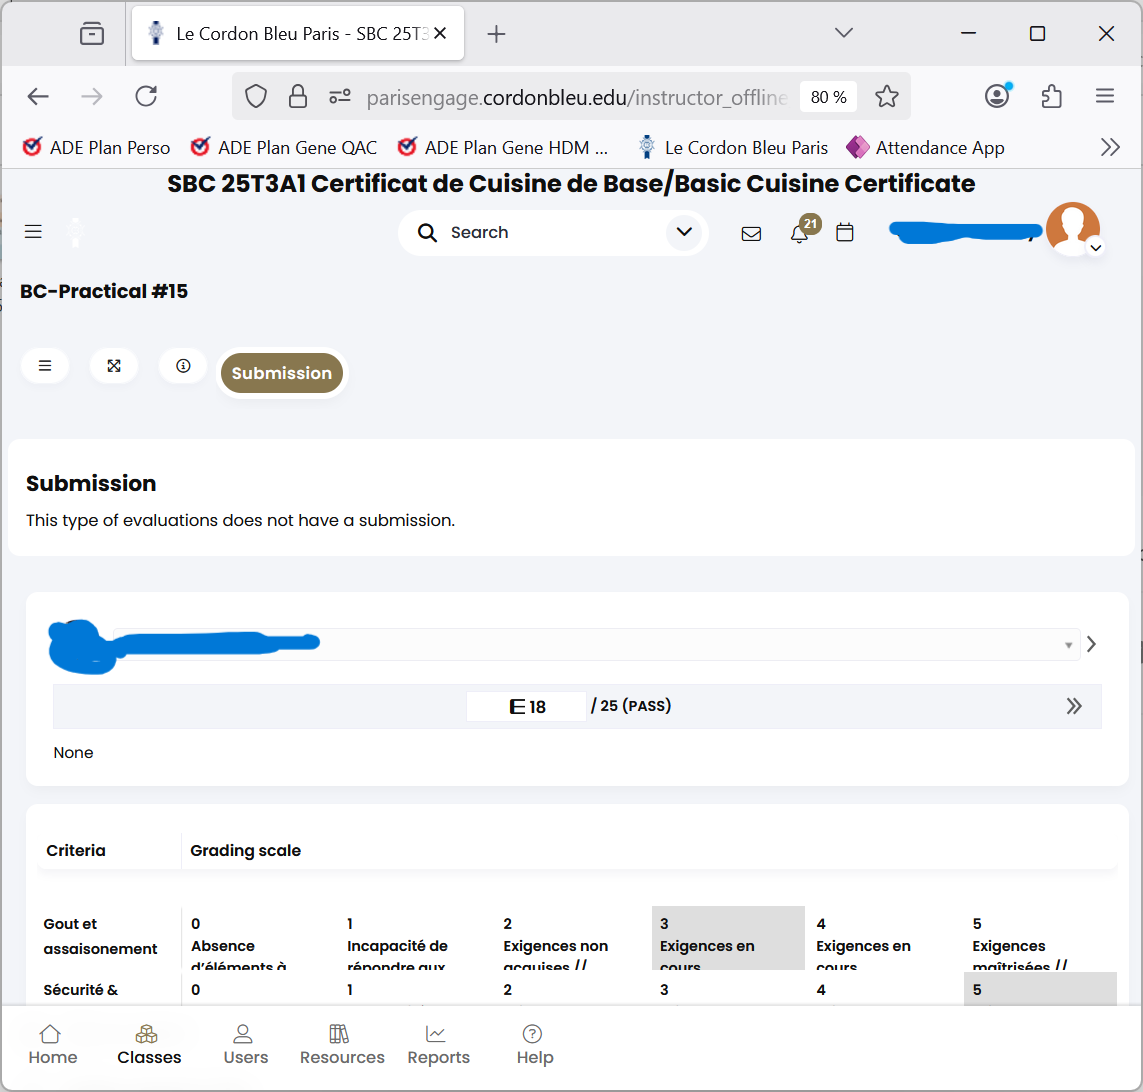
Task: Open Attendance App bookmark
Action: point(925,147)
